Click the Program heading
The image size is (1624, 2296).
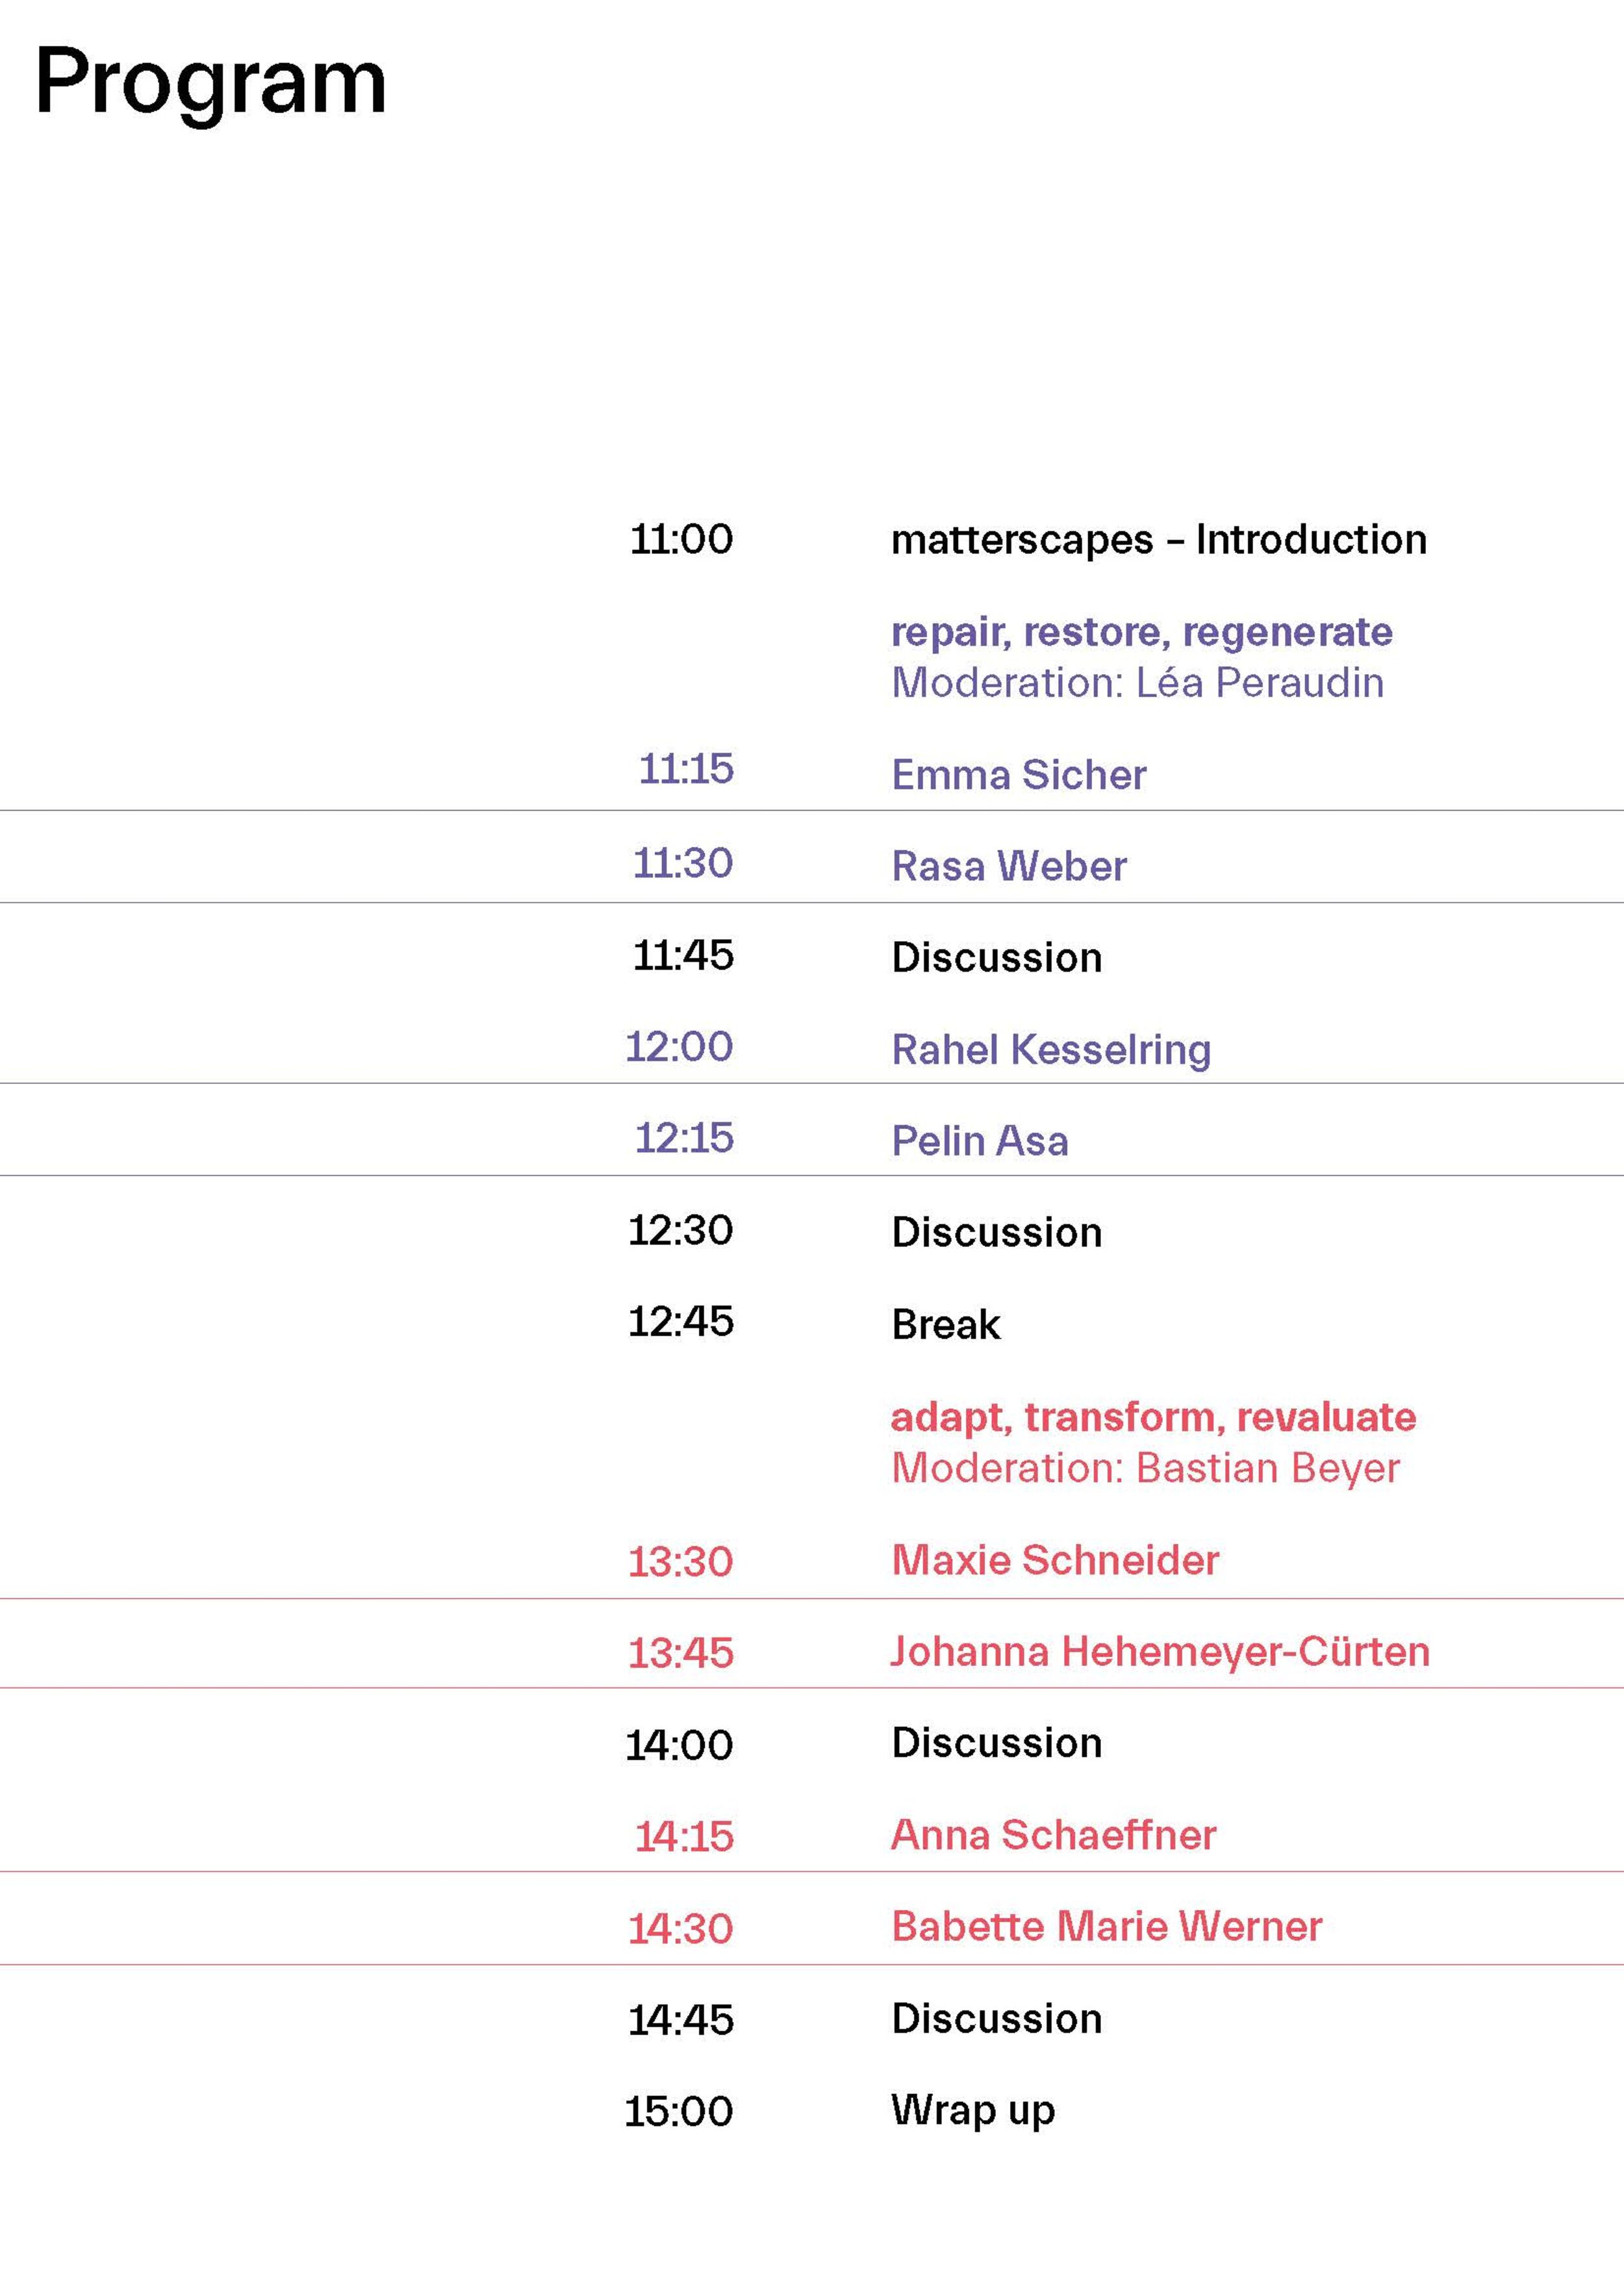click(210, 84)
